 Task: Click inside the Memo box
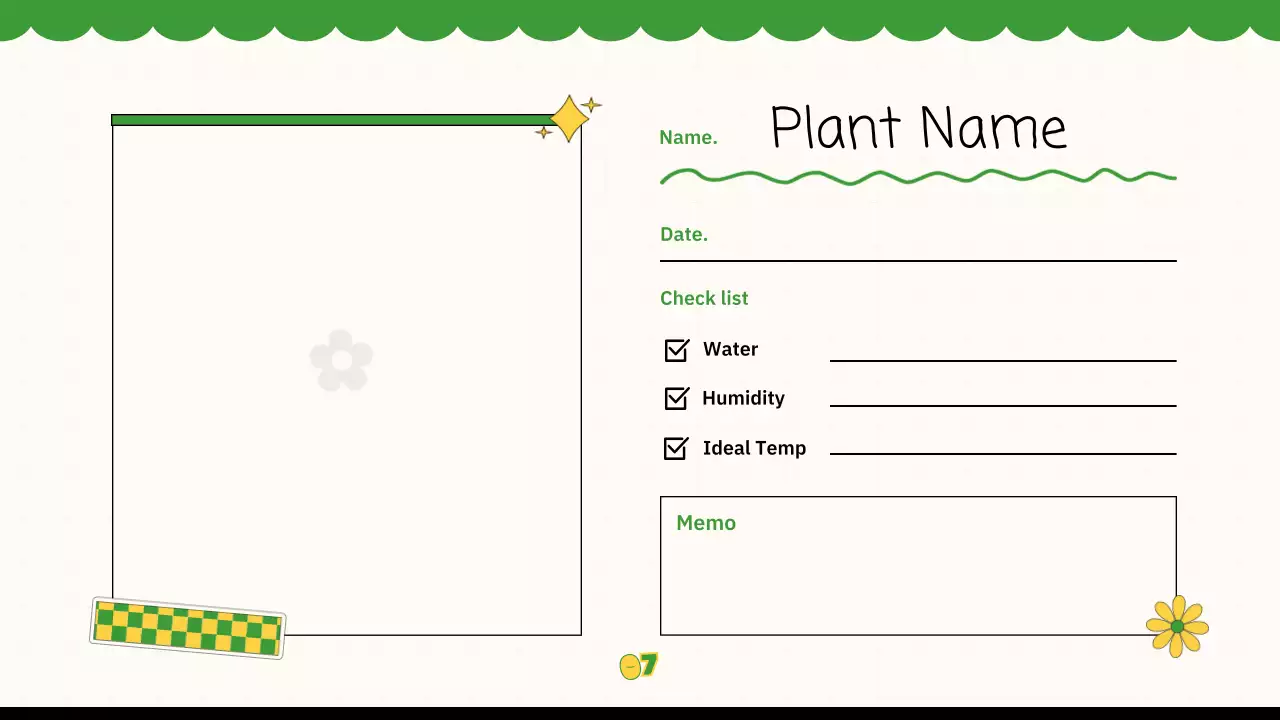pyautogui.click(x=918, y=570)
